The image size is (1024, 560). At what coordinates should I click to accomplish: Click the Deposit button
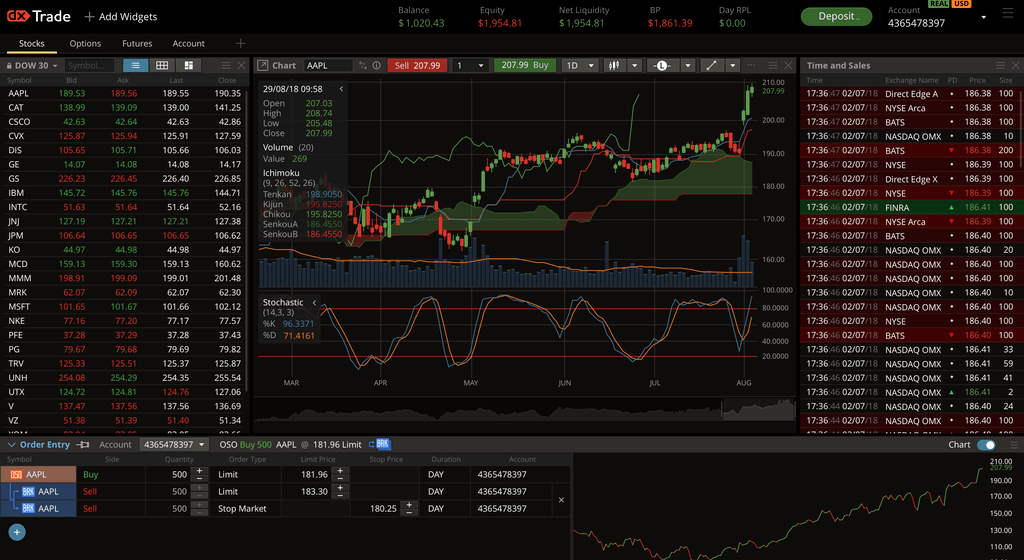tap(837, 16)
